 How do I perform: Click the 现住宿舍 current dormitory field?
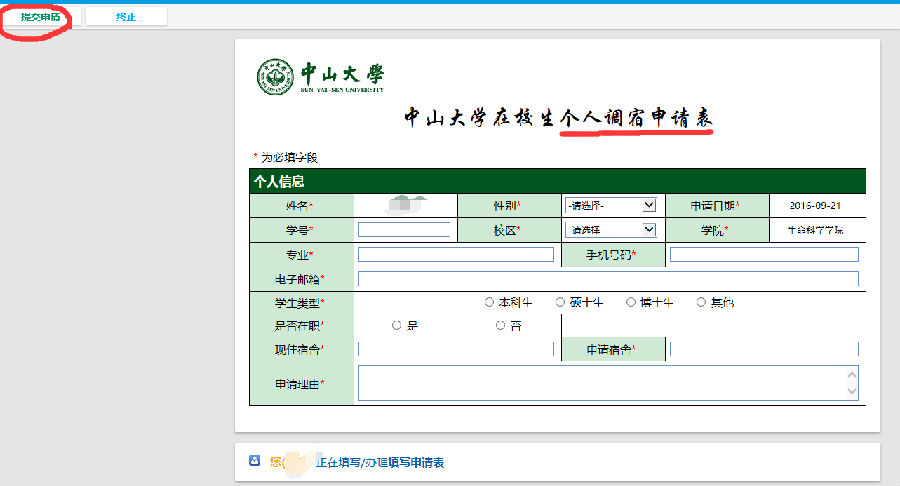(455, 349)
